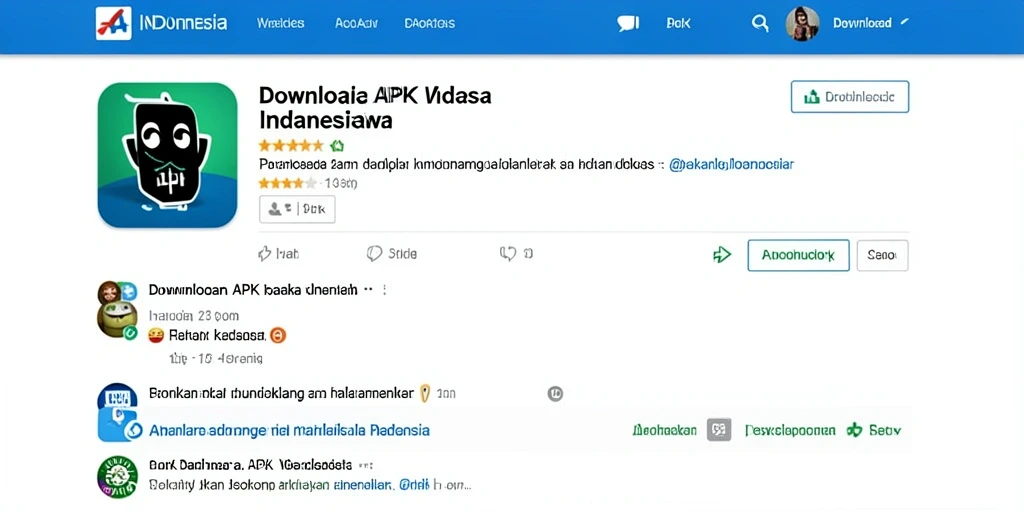Viewport: 1024px width, 512px height.
Task: Click the Seoo button
Action: coord(882,255)
